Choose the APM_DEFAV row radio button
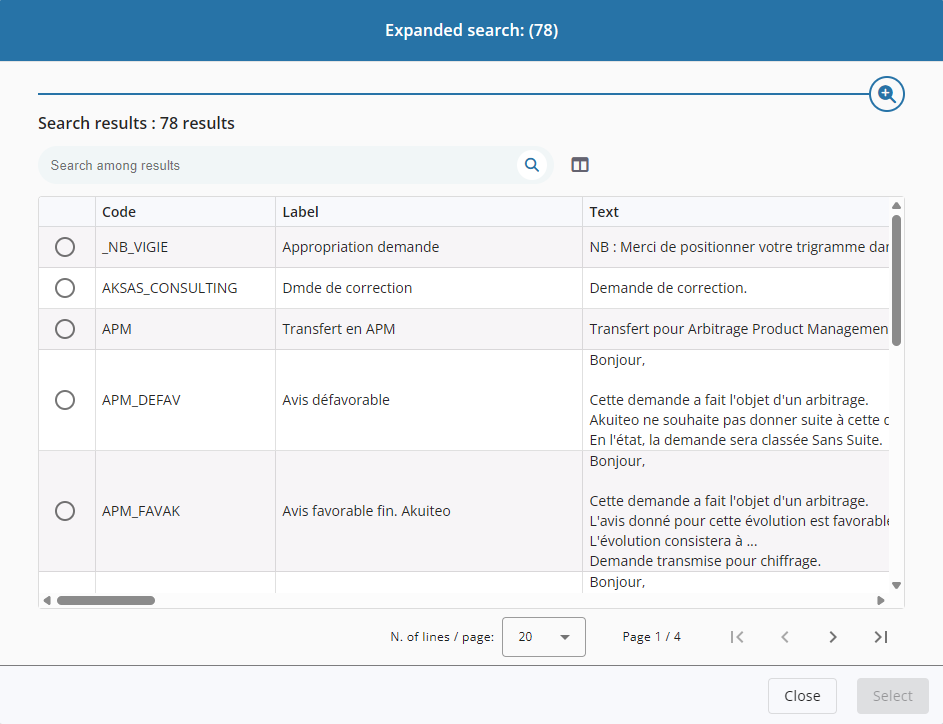 (x=65, y=400)
